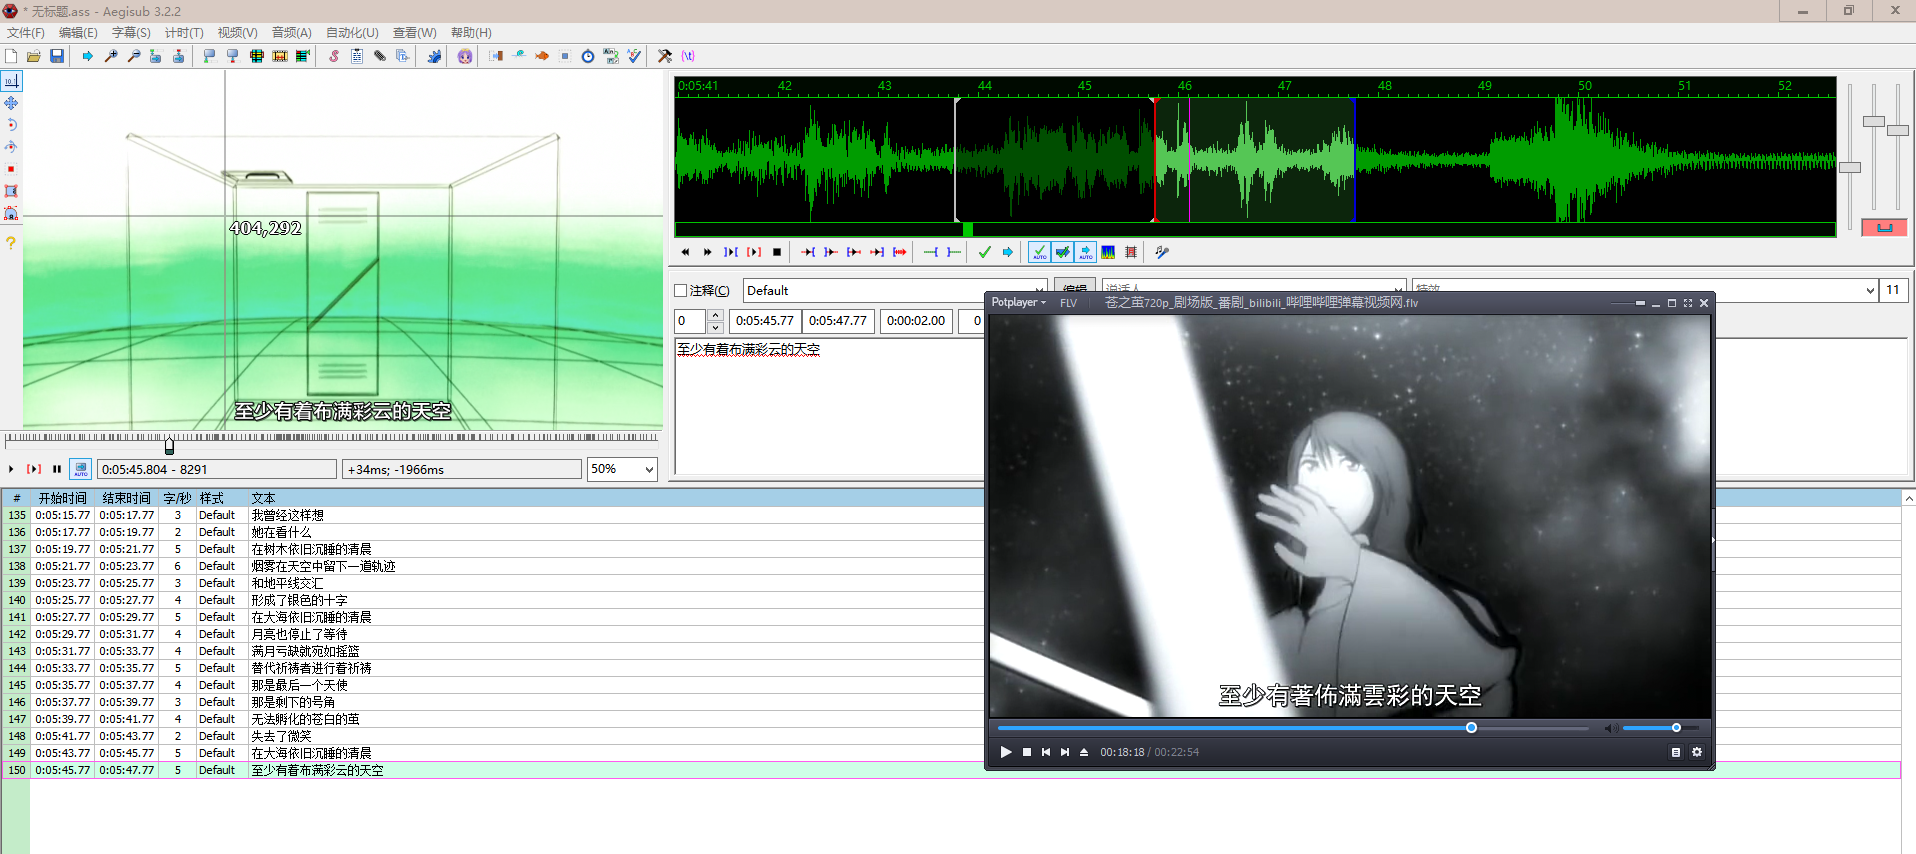Click the jump to frame arrow icon

pos(88,56)
